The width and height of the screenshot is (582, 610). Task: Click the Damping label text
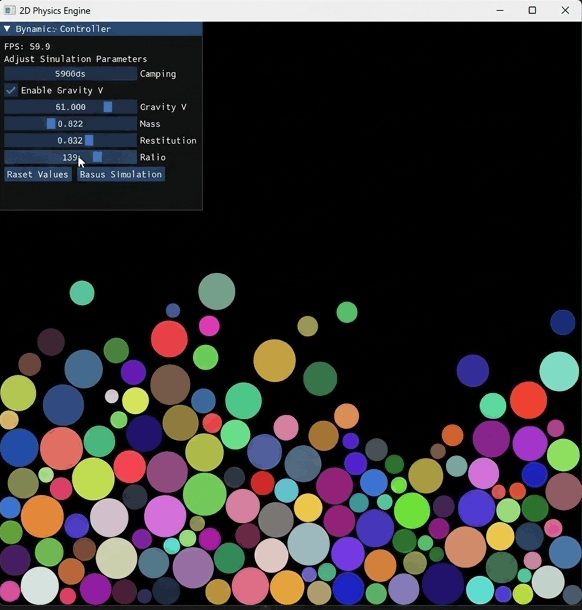pyautogui.click(x=158, y=74)
